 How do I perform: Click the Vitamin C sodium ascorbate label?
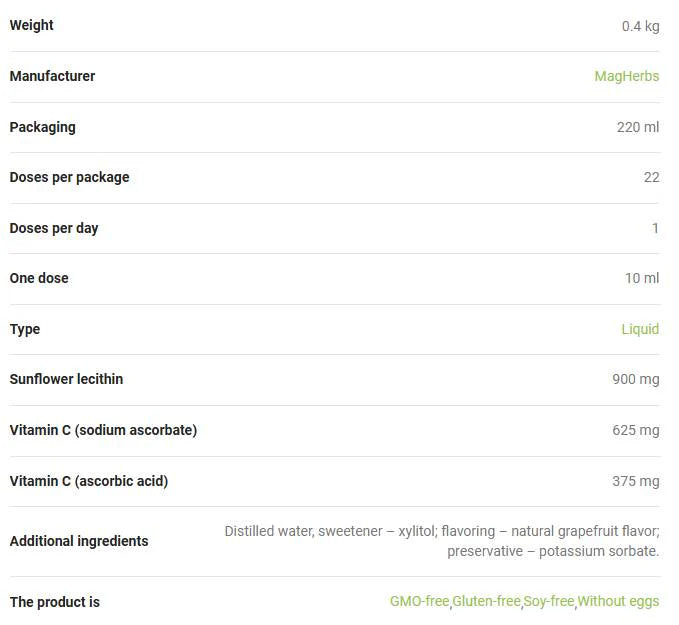pyautogui.click(x=103, y=430)
